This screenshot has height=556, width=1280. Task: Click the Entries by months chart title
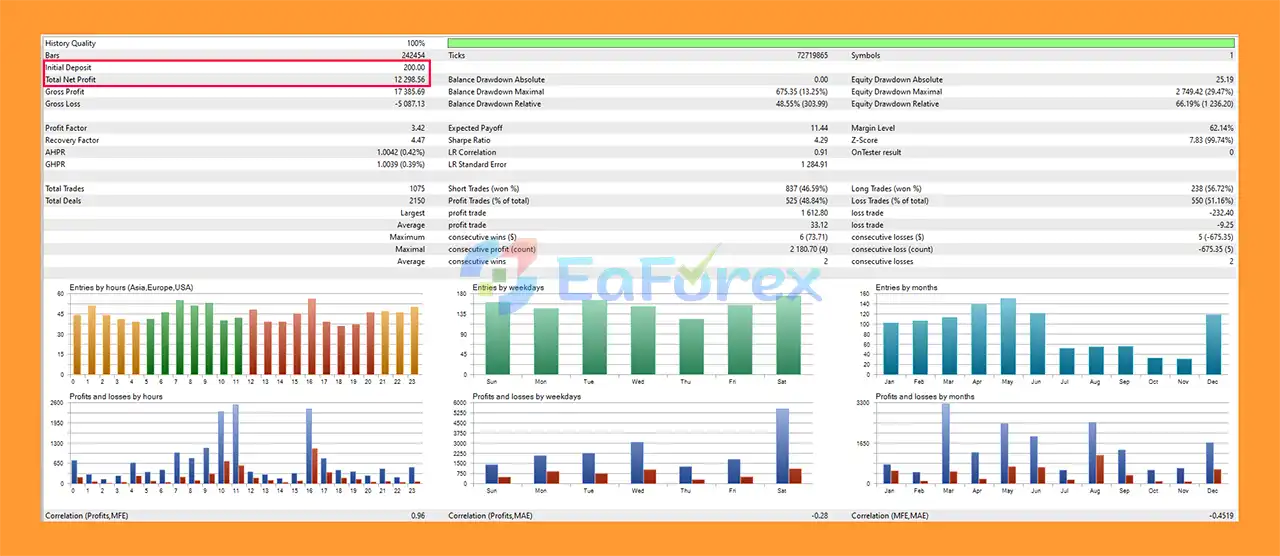[906, 287]
